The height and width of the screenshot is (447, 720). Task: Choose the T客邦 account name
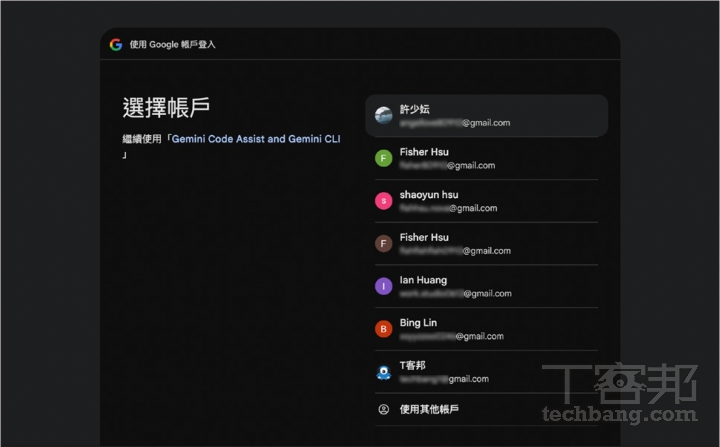click(x=412, y=366)
